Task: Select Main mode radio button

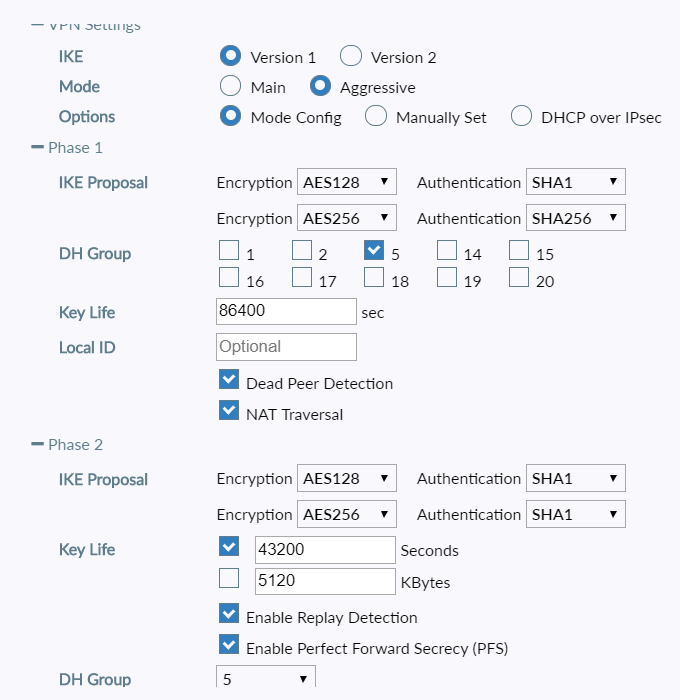Action: 230,86
